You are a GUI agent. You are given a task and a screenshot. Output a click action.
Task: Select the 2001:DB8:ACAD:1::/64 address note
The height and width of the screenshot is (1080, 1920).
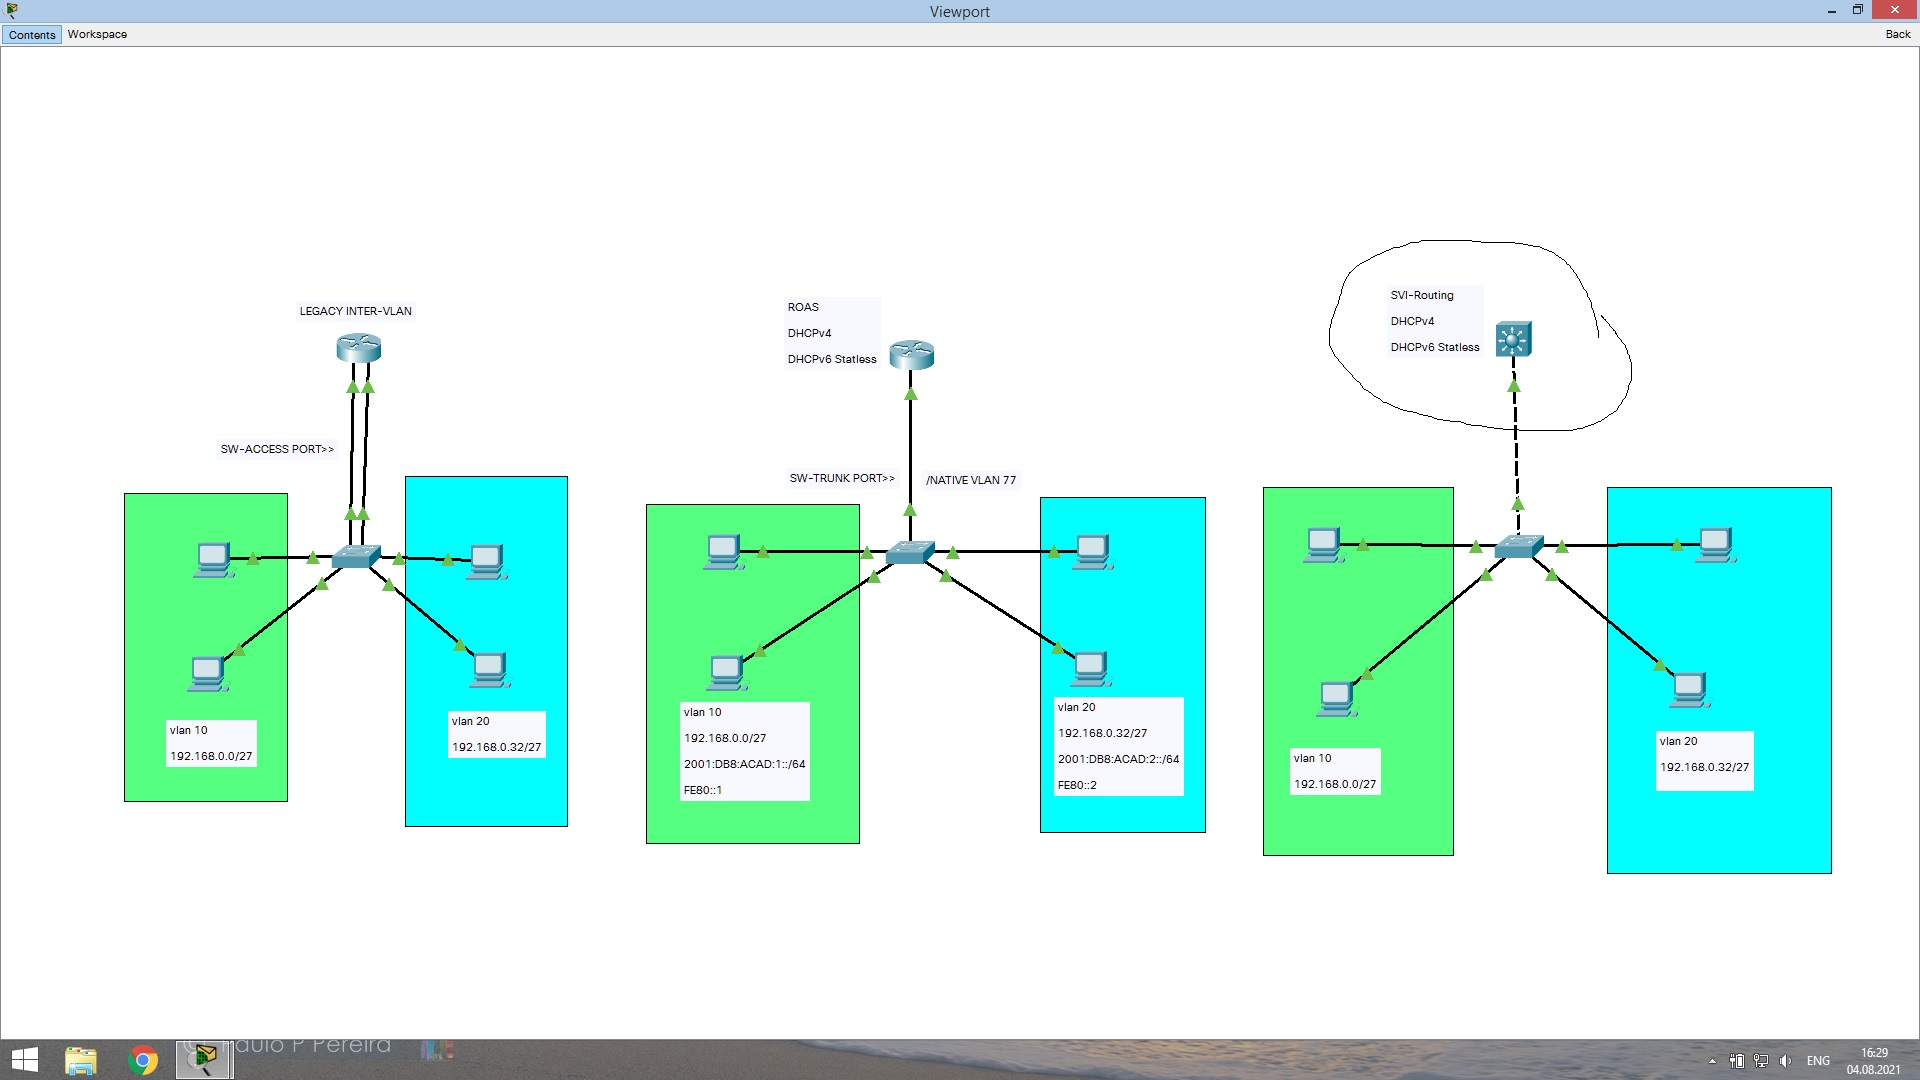tap(744, 764)
